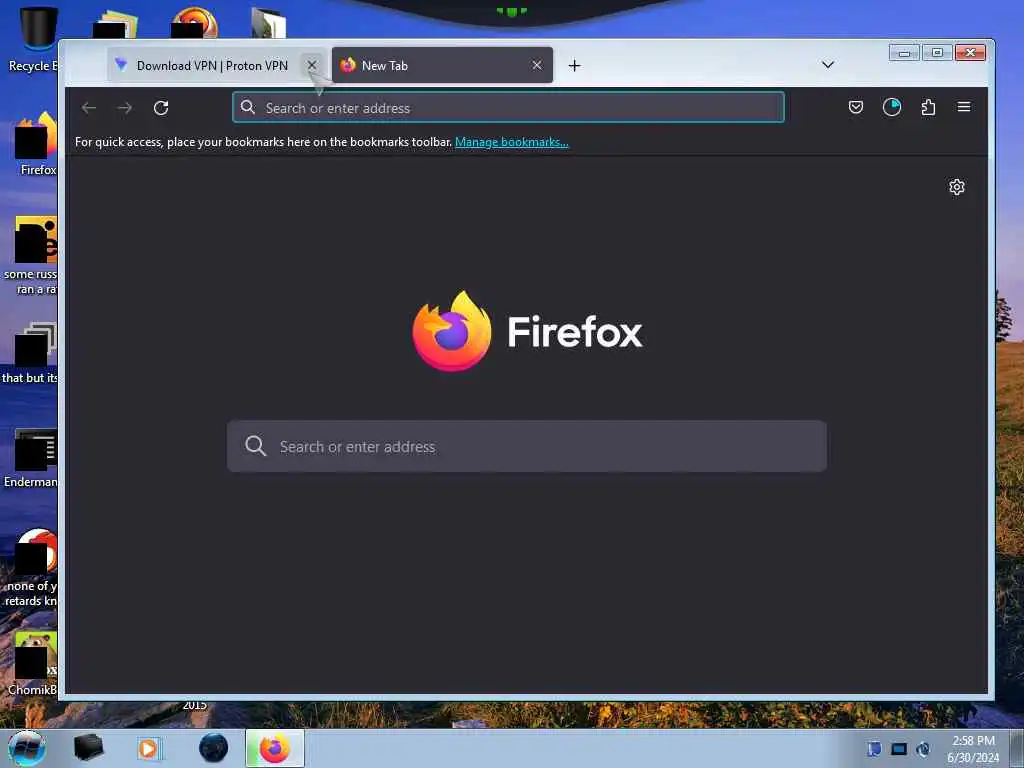Open the Windows Start orb
The width and height of the screenshot is (1024, 768).
click(27, 748)
